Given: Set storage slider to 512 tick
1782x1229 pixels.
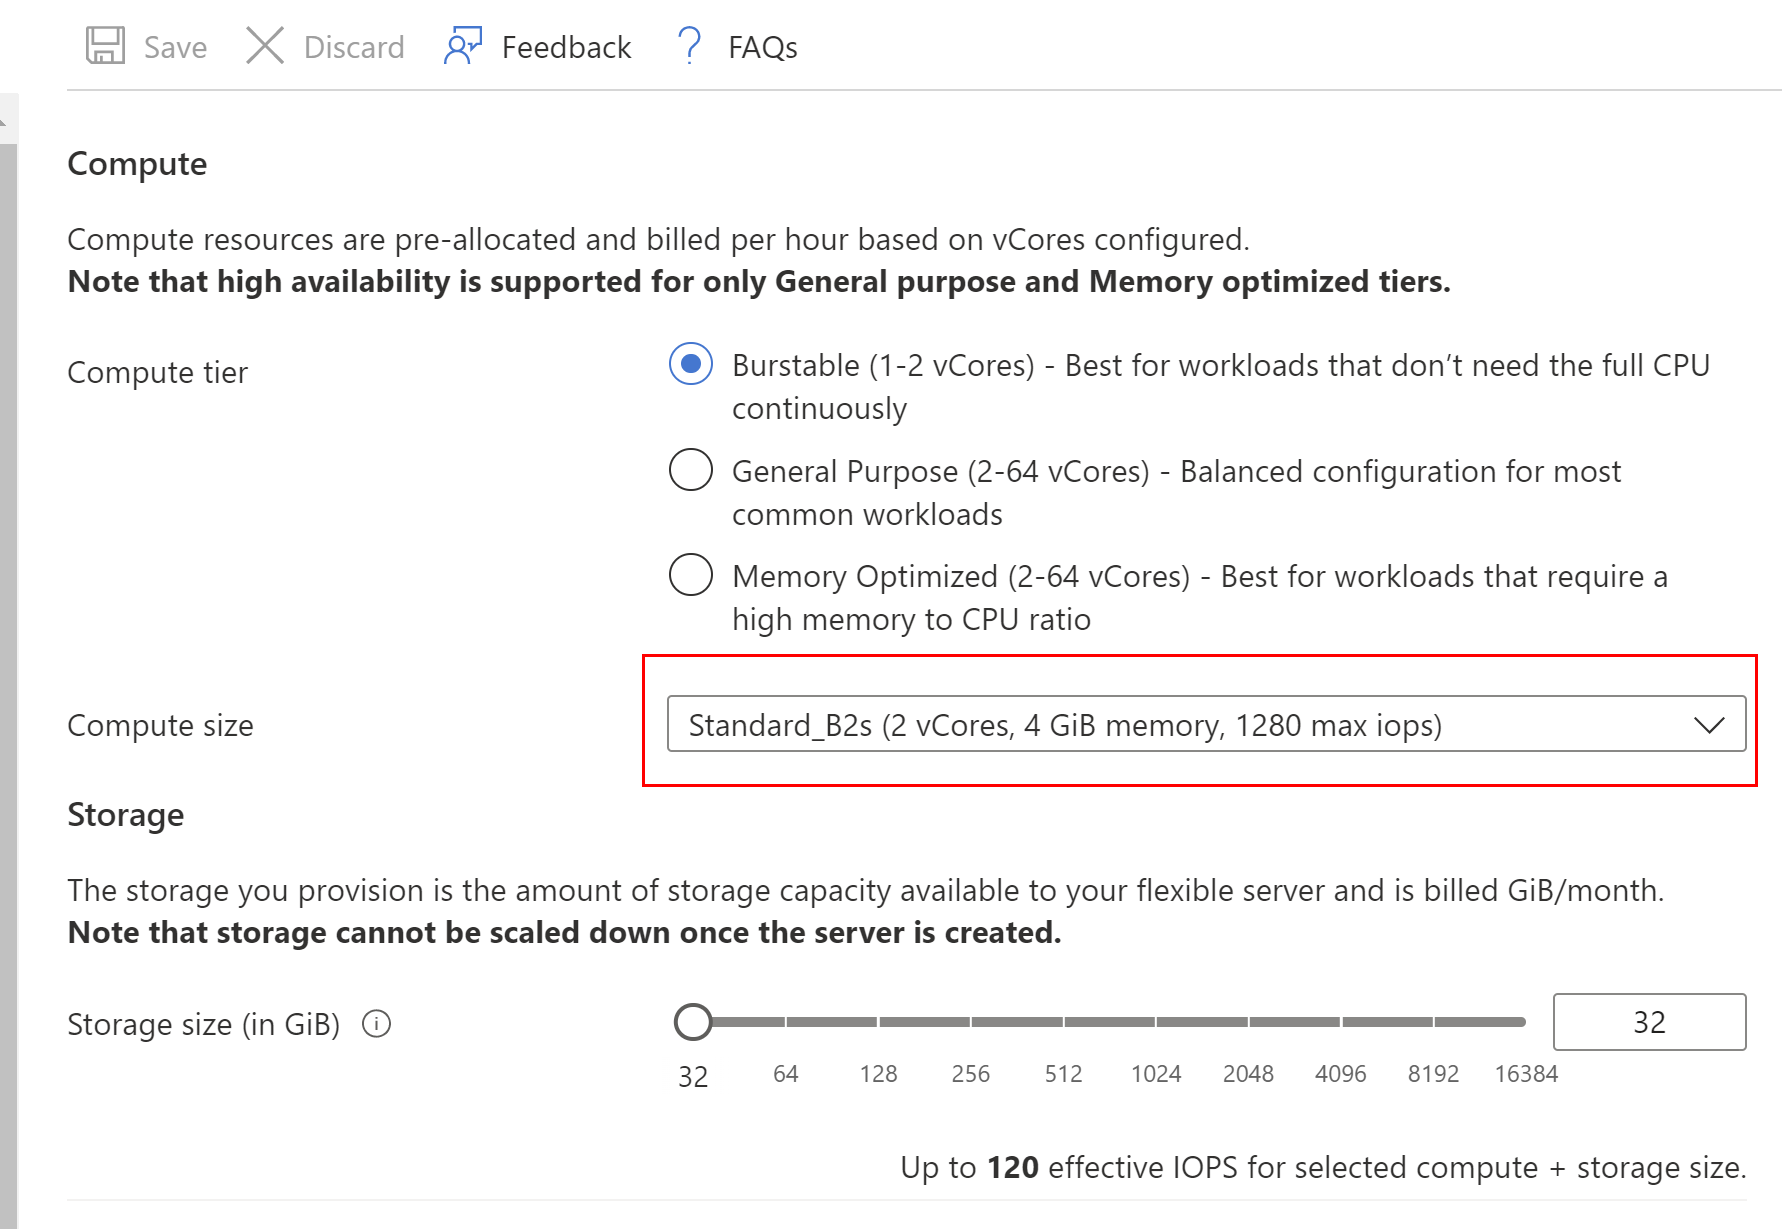Looking at the screenshot, I should pos(1064,1022).
